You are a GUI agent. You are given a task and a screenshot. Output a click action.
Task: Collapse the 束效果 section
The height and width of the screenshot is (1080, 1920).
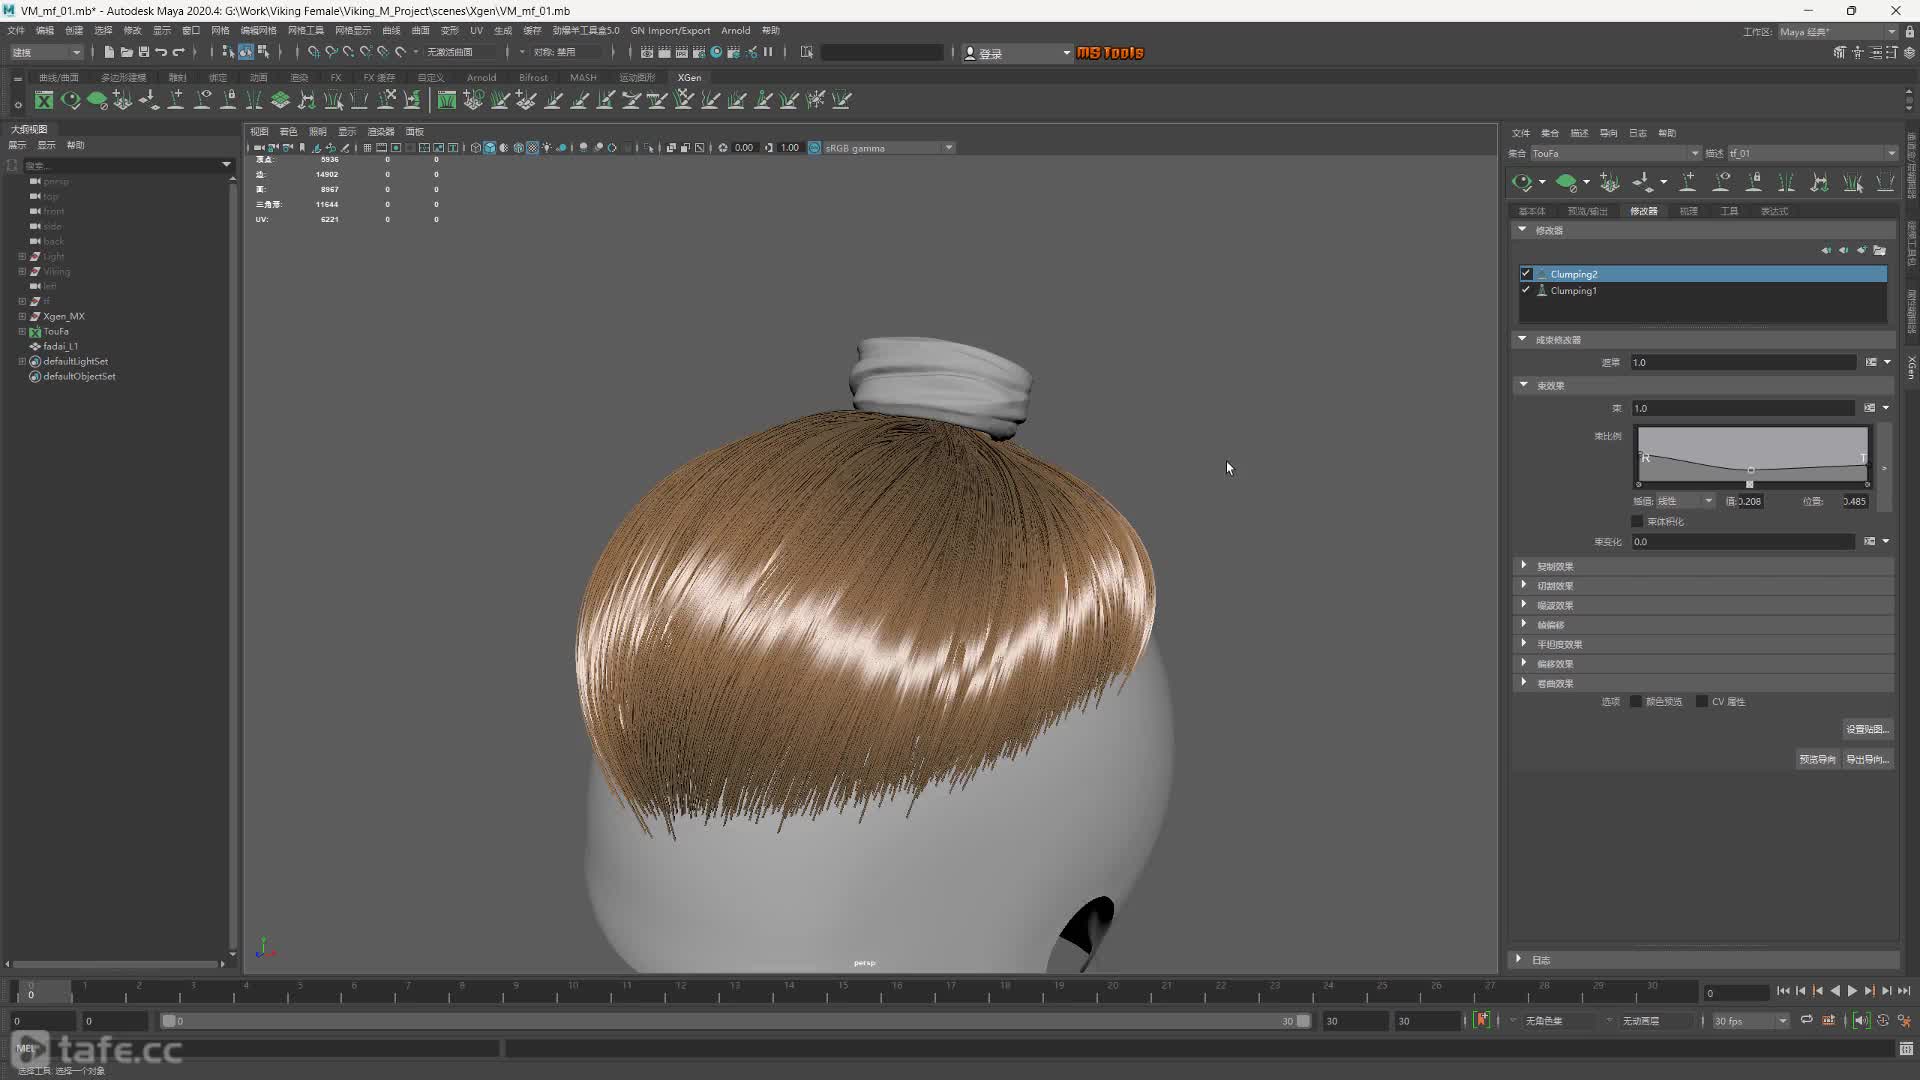pos(1523,385)
